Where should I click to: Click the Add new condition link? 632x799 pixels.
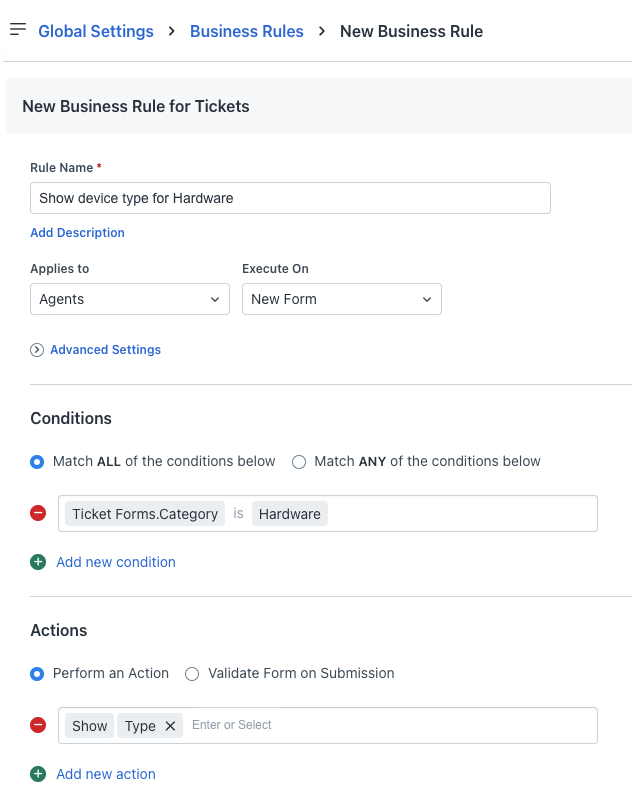(116, 562)
